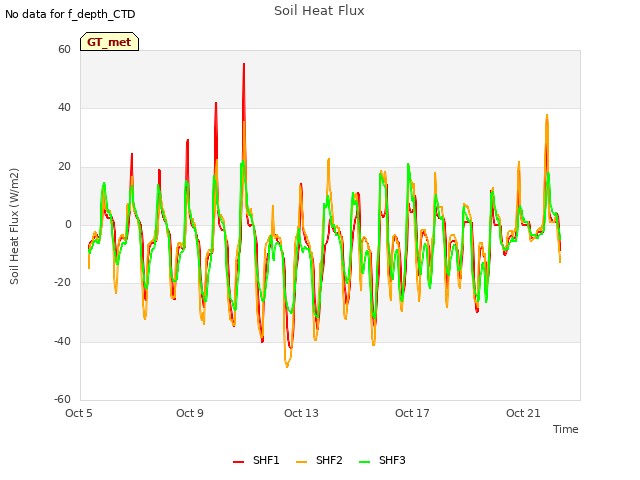Click the Oct 5 x-axis label

(x=79, y=413)
